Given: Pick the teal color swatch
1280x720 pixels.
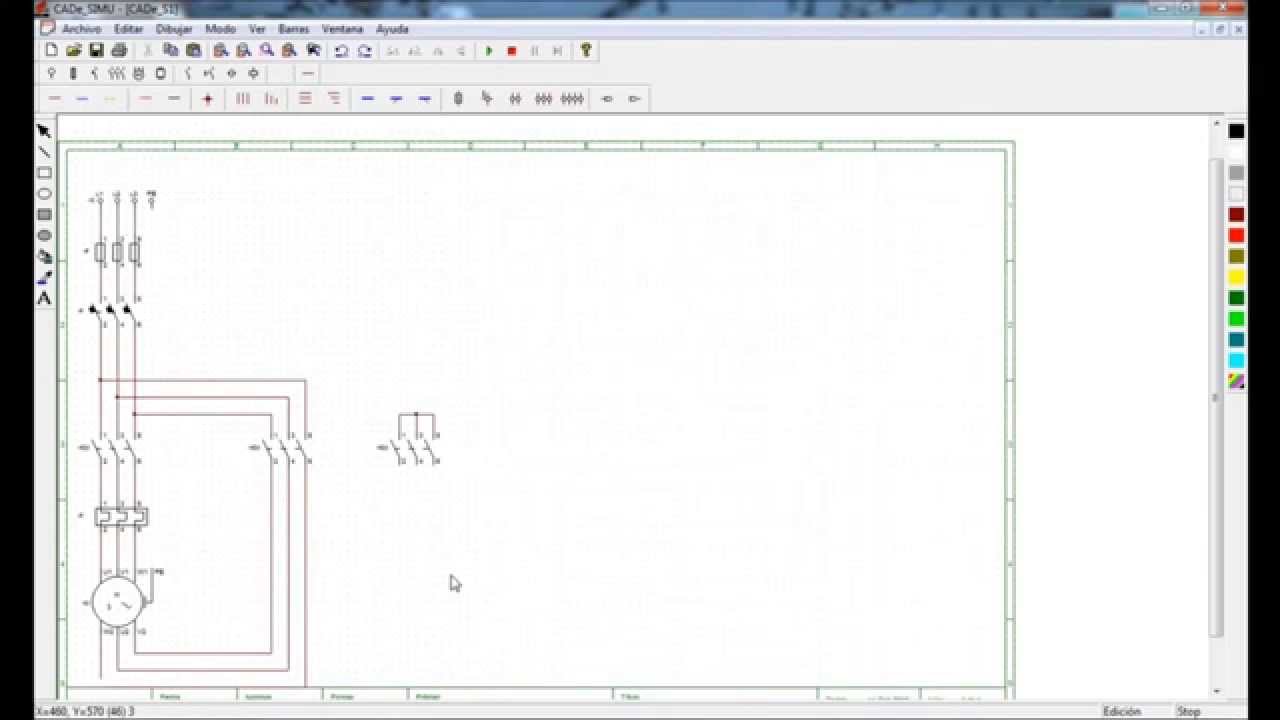Looking at the screenshot, I should point(1237,340).
